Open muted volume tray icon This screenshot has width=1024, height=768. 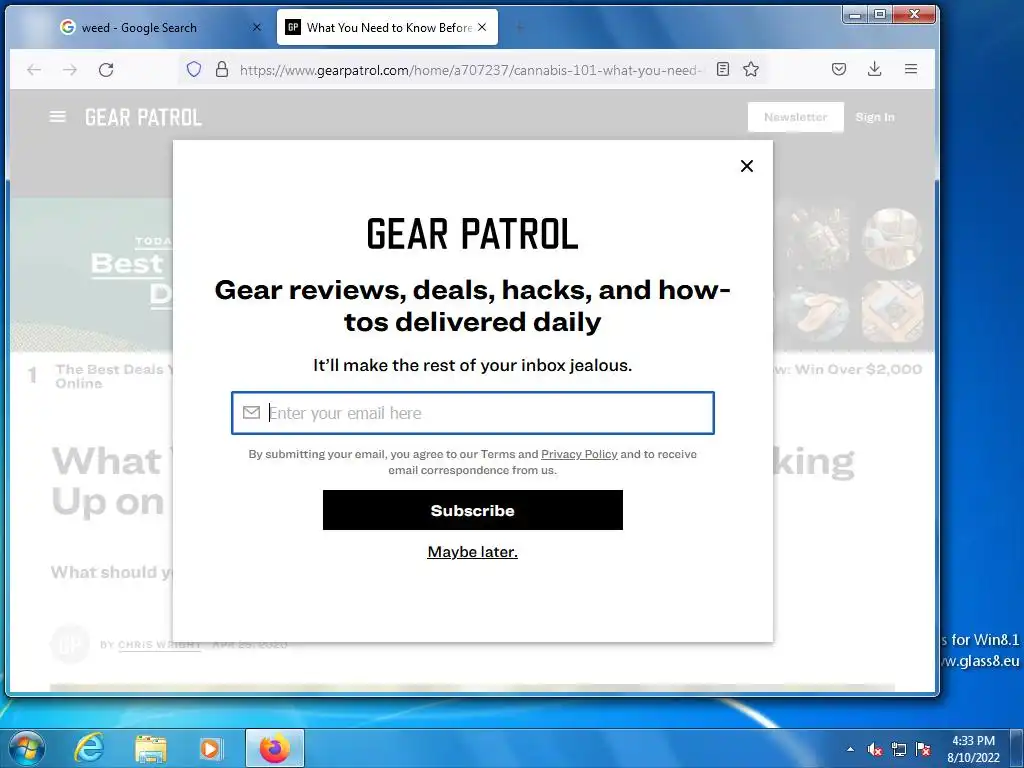(x=875, y=749)
